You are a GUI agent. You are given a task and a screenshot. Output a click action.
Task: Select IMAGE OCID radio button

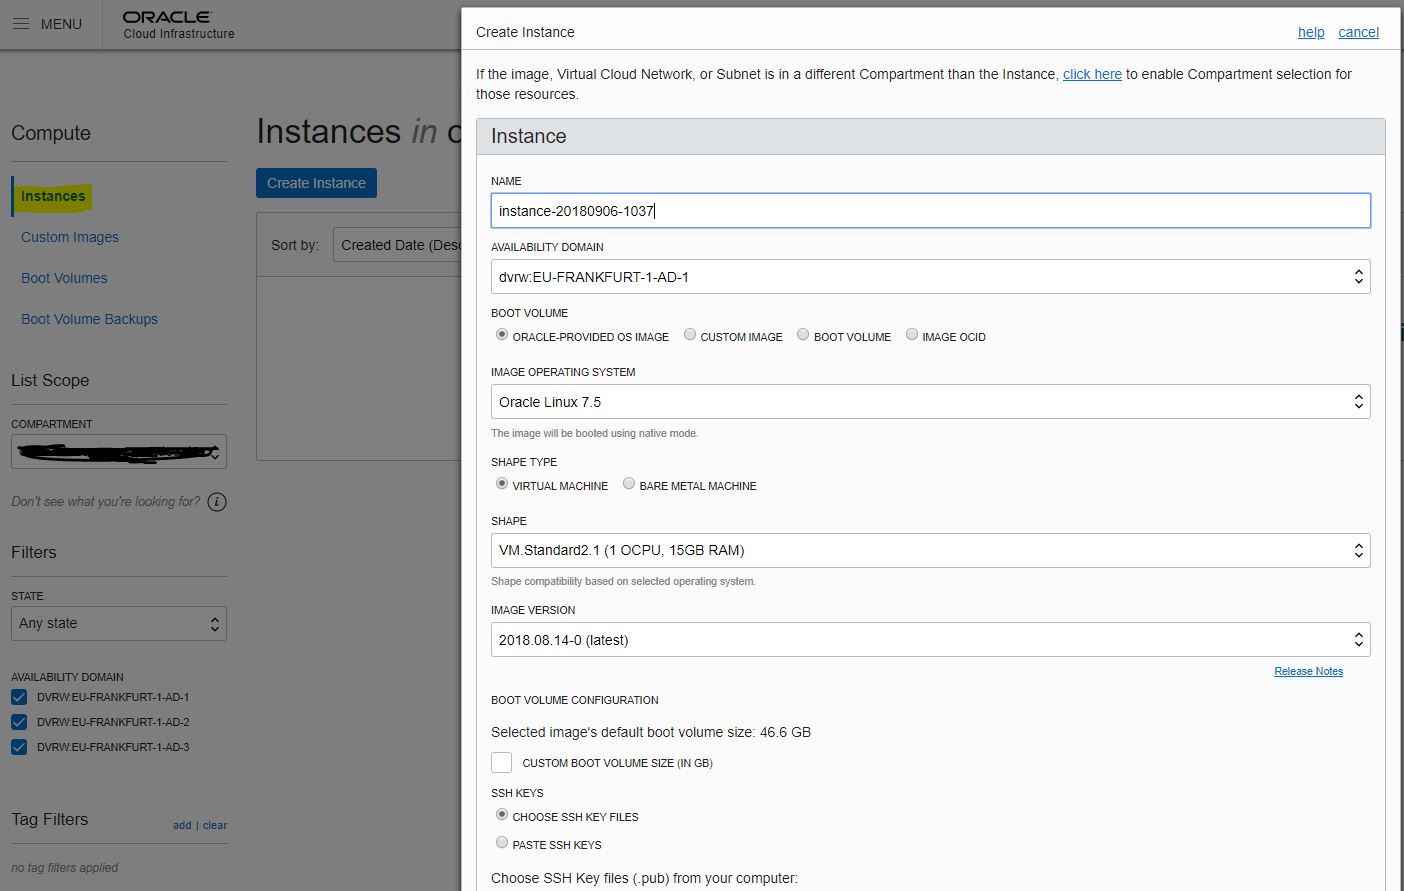point(912,335)
